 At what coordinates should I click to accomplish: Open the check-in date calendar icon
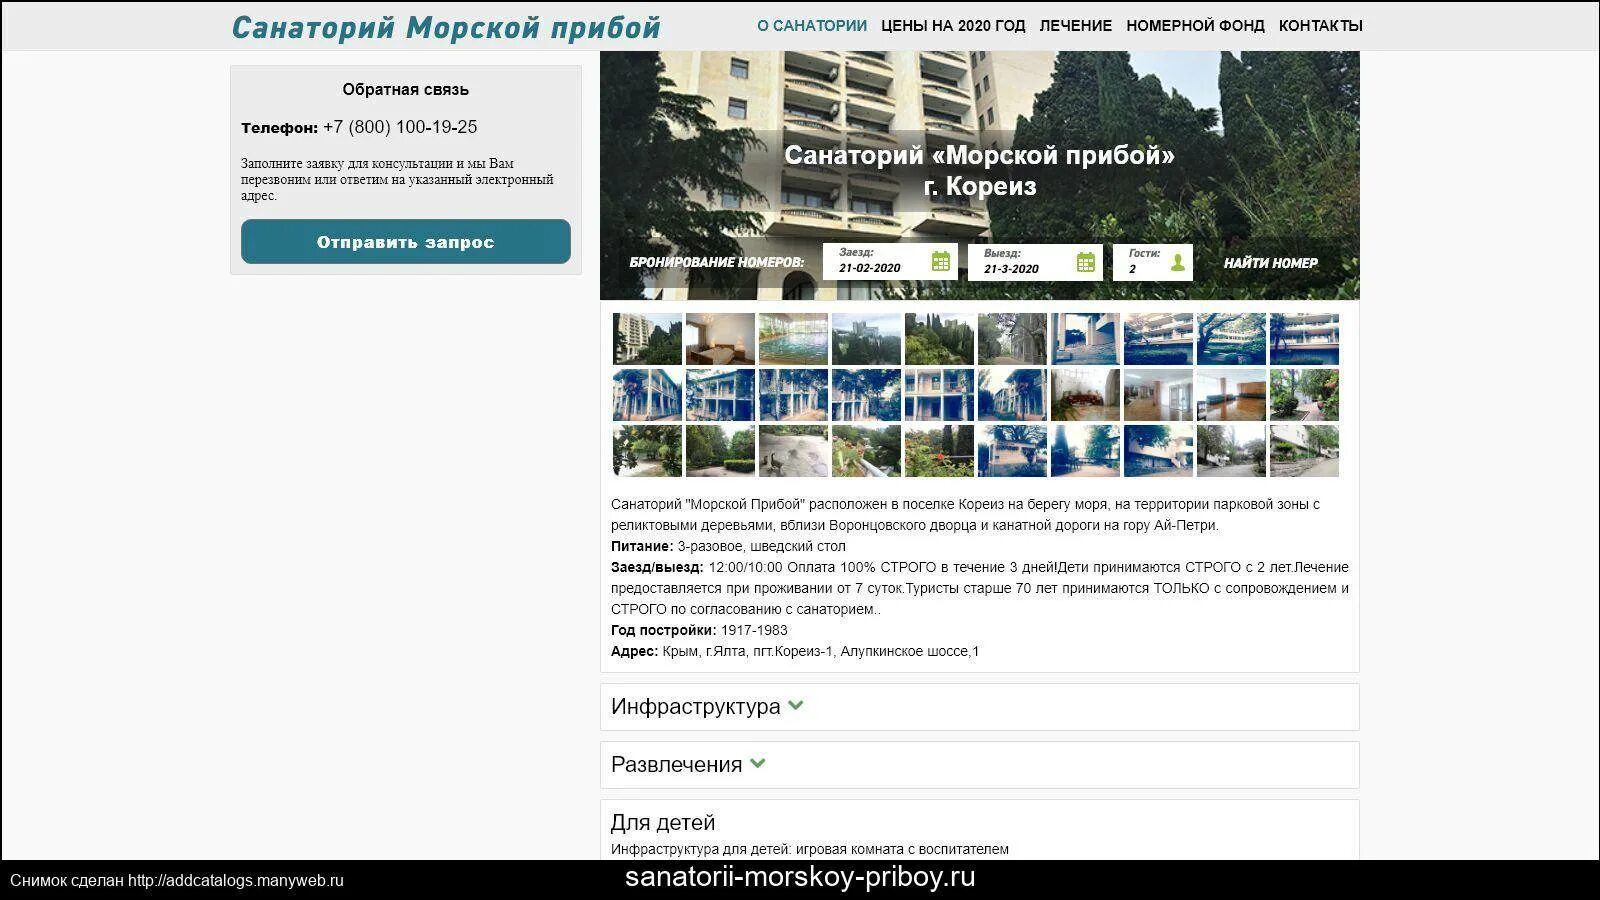[x=941, y=262]
